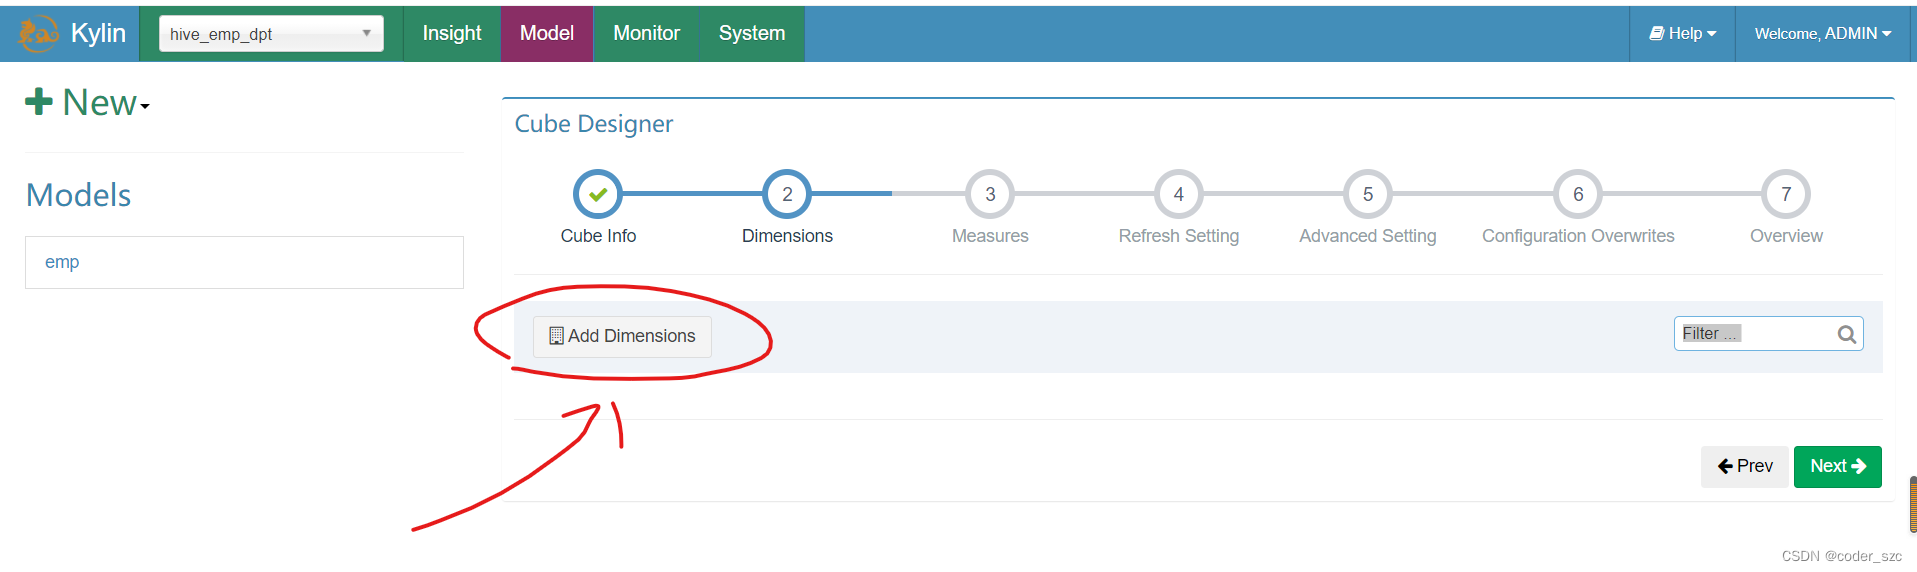Viewport: 1917px width, 572px height.
Task: Click step 2 Dimensions circle
Action: [x=787, y=194]
